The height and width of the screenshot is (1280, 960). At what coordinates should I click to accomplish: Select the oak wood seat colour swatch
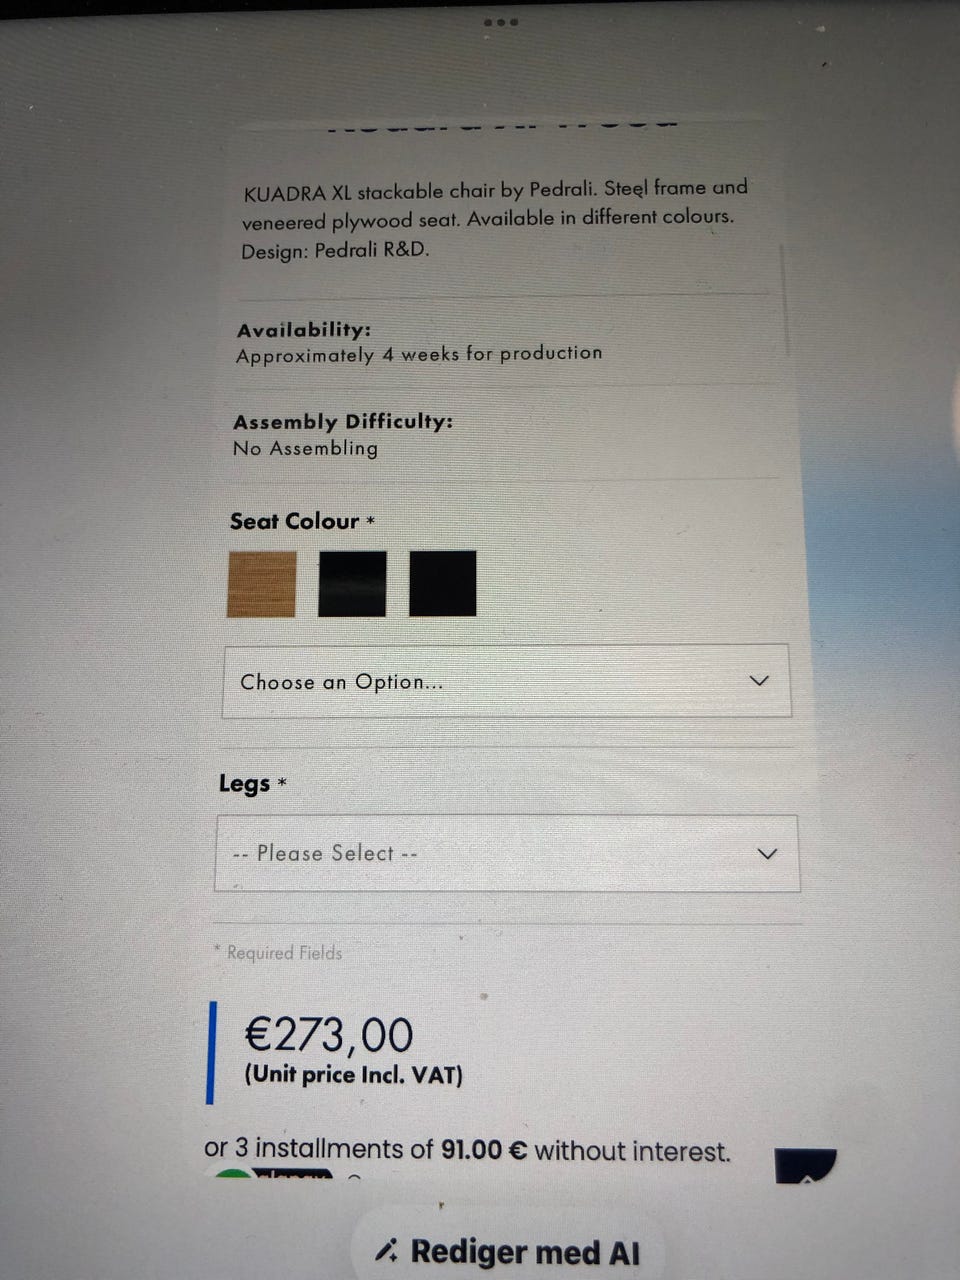pyautogui.click(x=262, y=584)
